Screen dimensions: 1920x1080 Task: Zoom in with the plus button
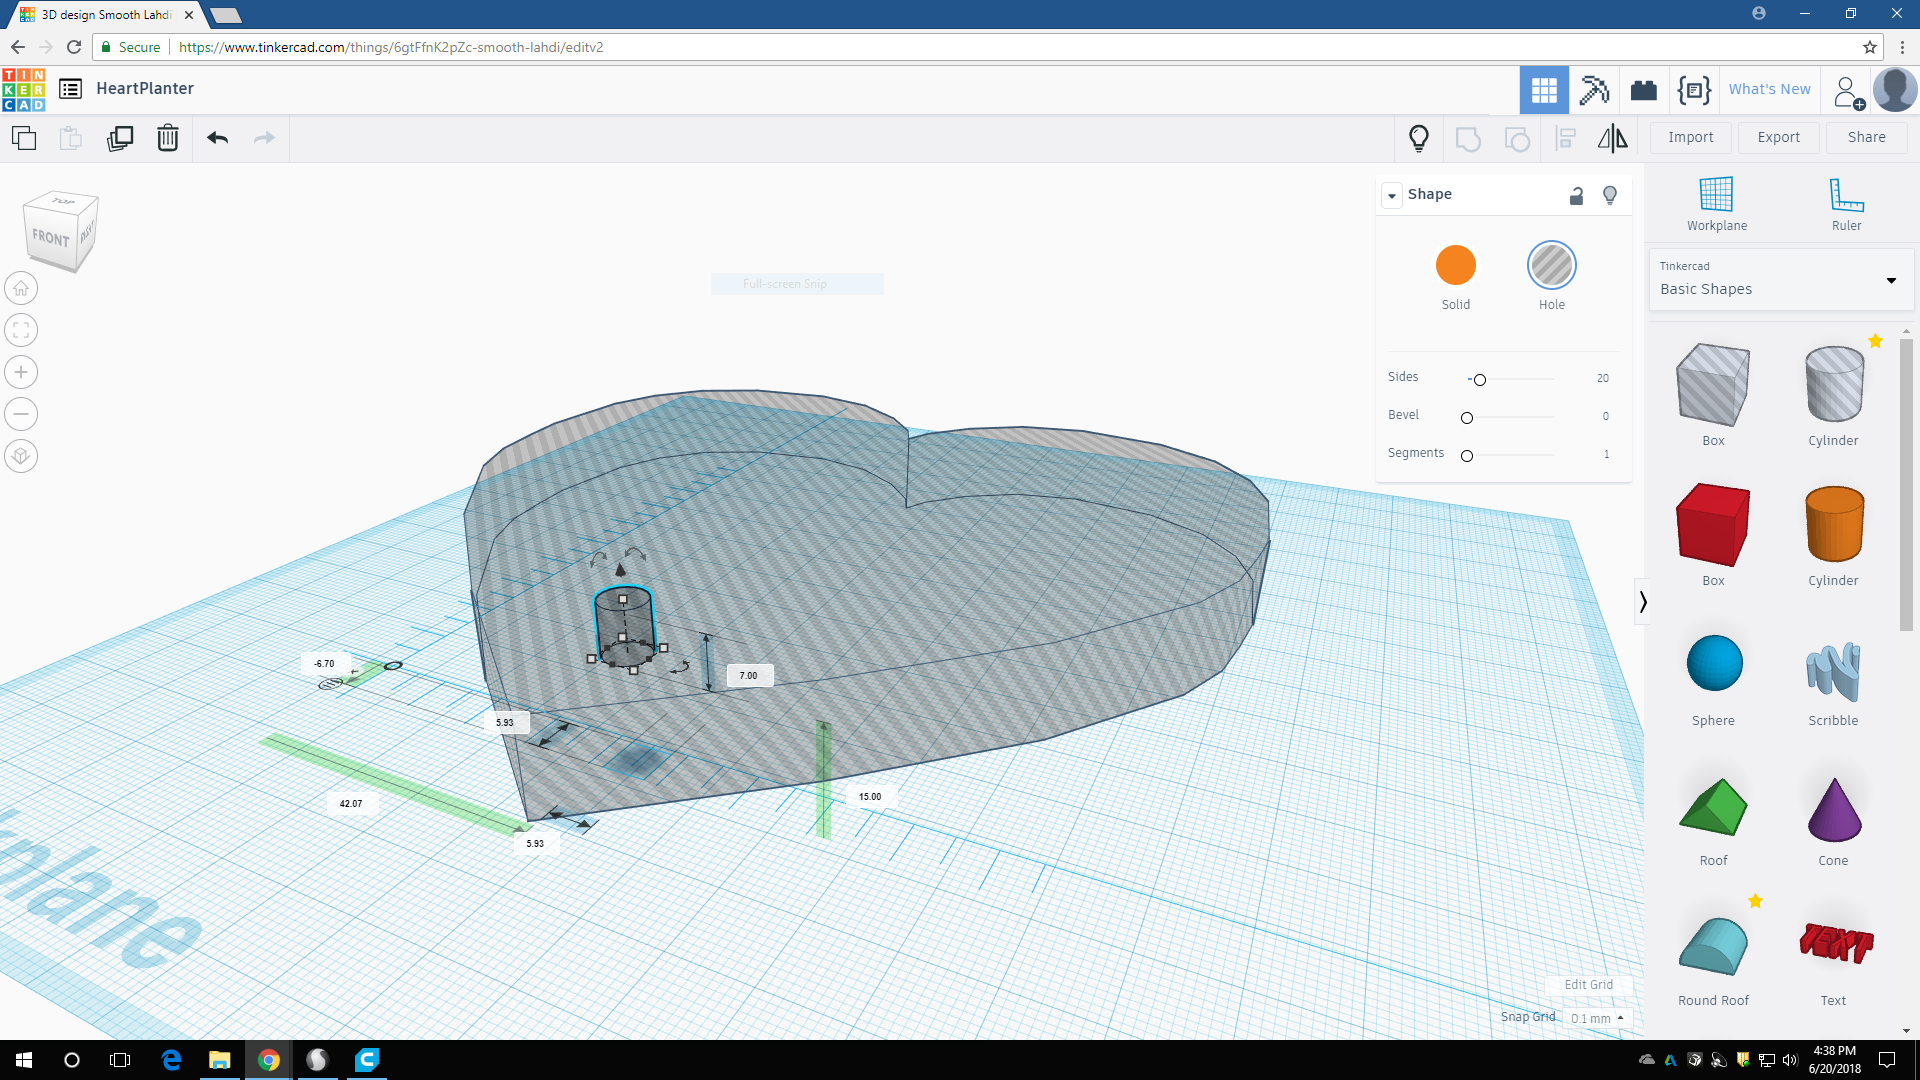[x=21, y=372]
